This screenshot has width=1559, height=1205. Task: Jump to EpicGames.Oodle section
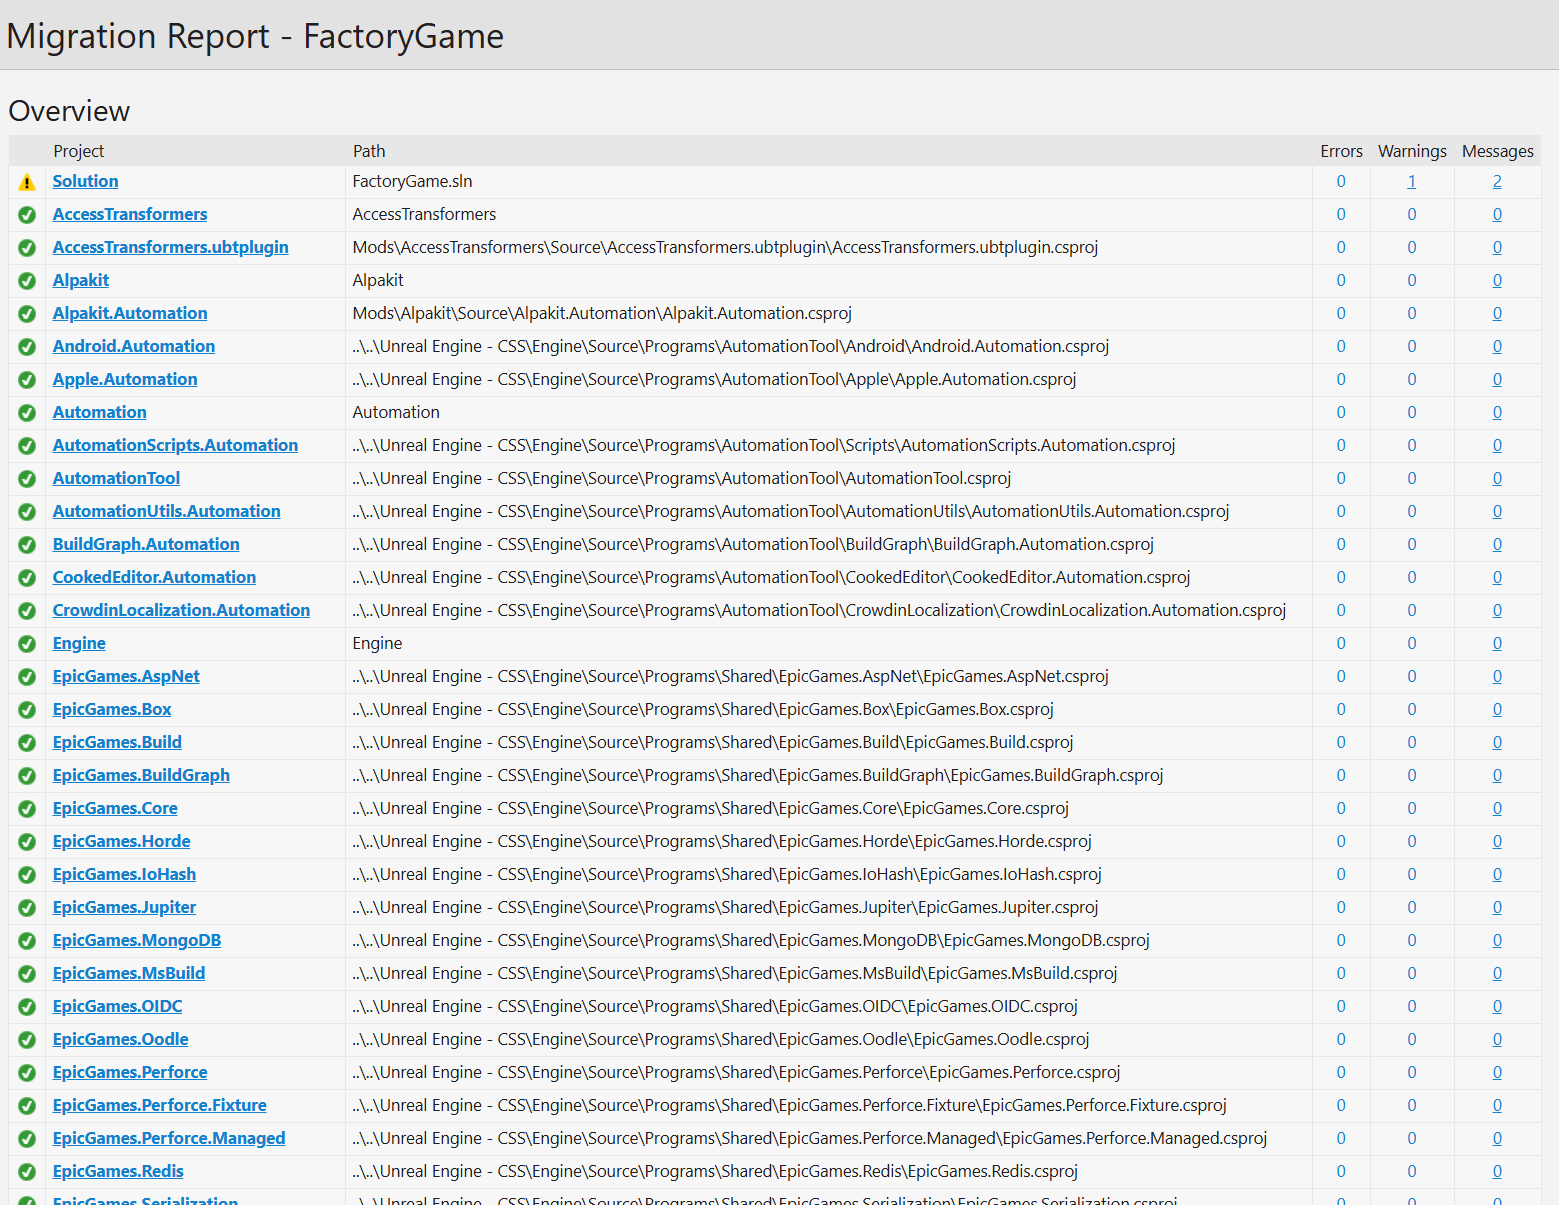[x=120, y=1039]
